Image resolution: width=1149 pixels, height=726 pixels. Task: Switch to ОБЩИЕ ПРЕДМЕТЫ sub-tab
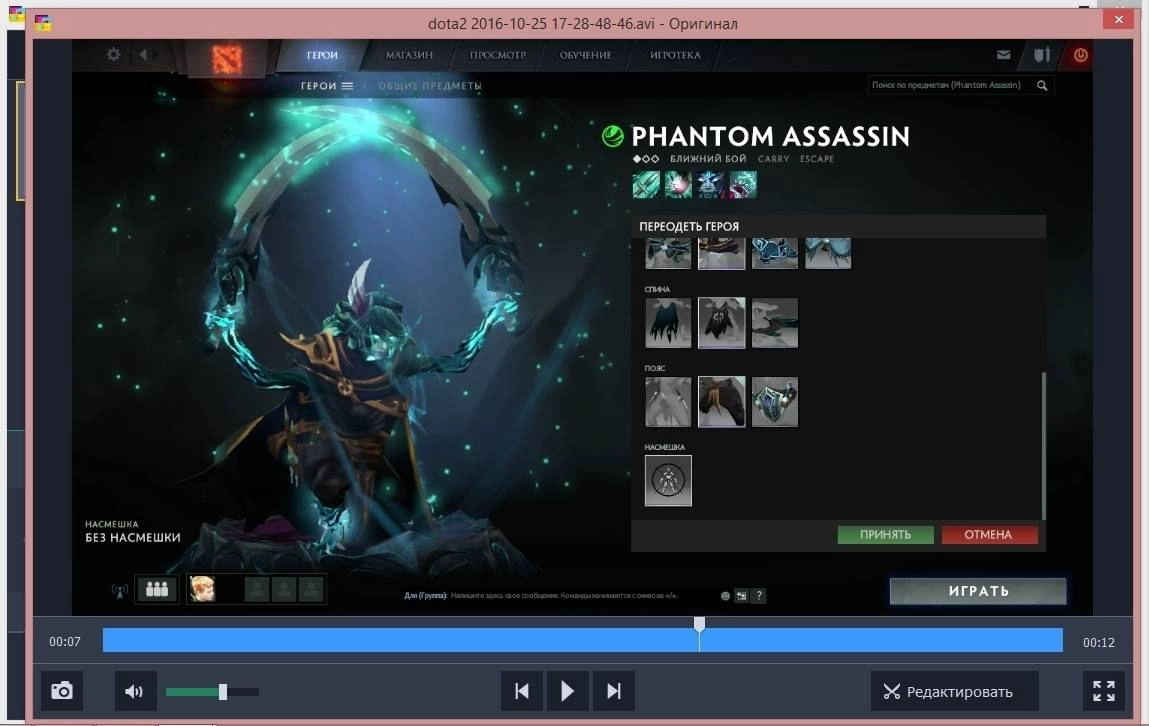point(429,86)
